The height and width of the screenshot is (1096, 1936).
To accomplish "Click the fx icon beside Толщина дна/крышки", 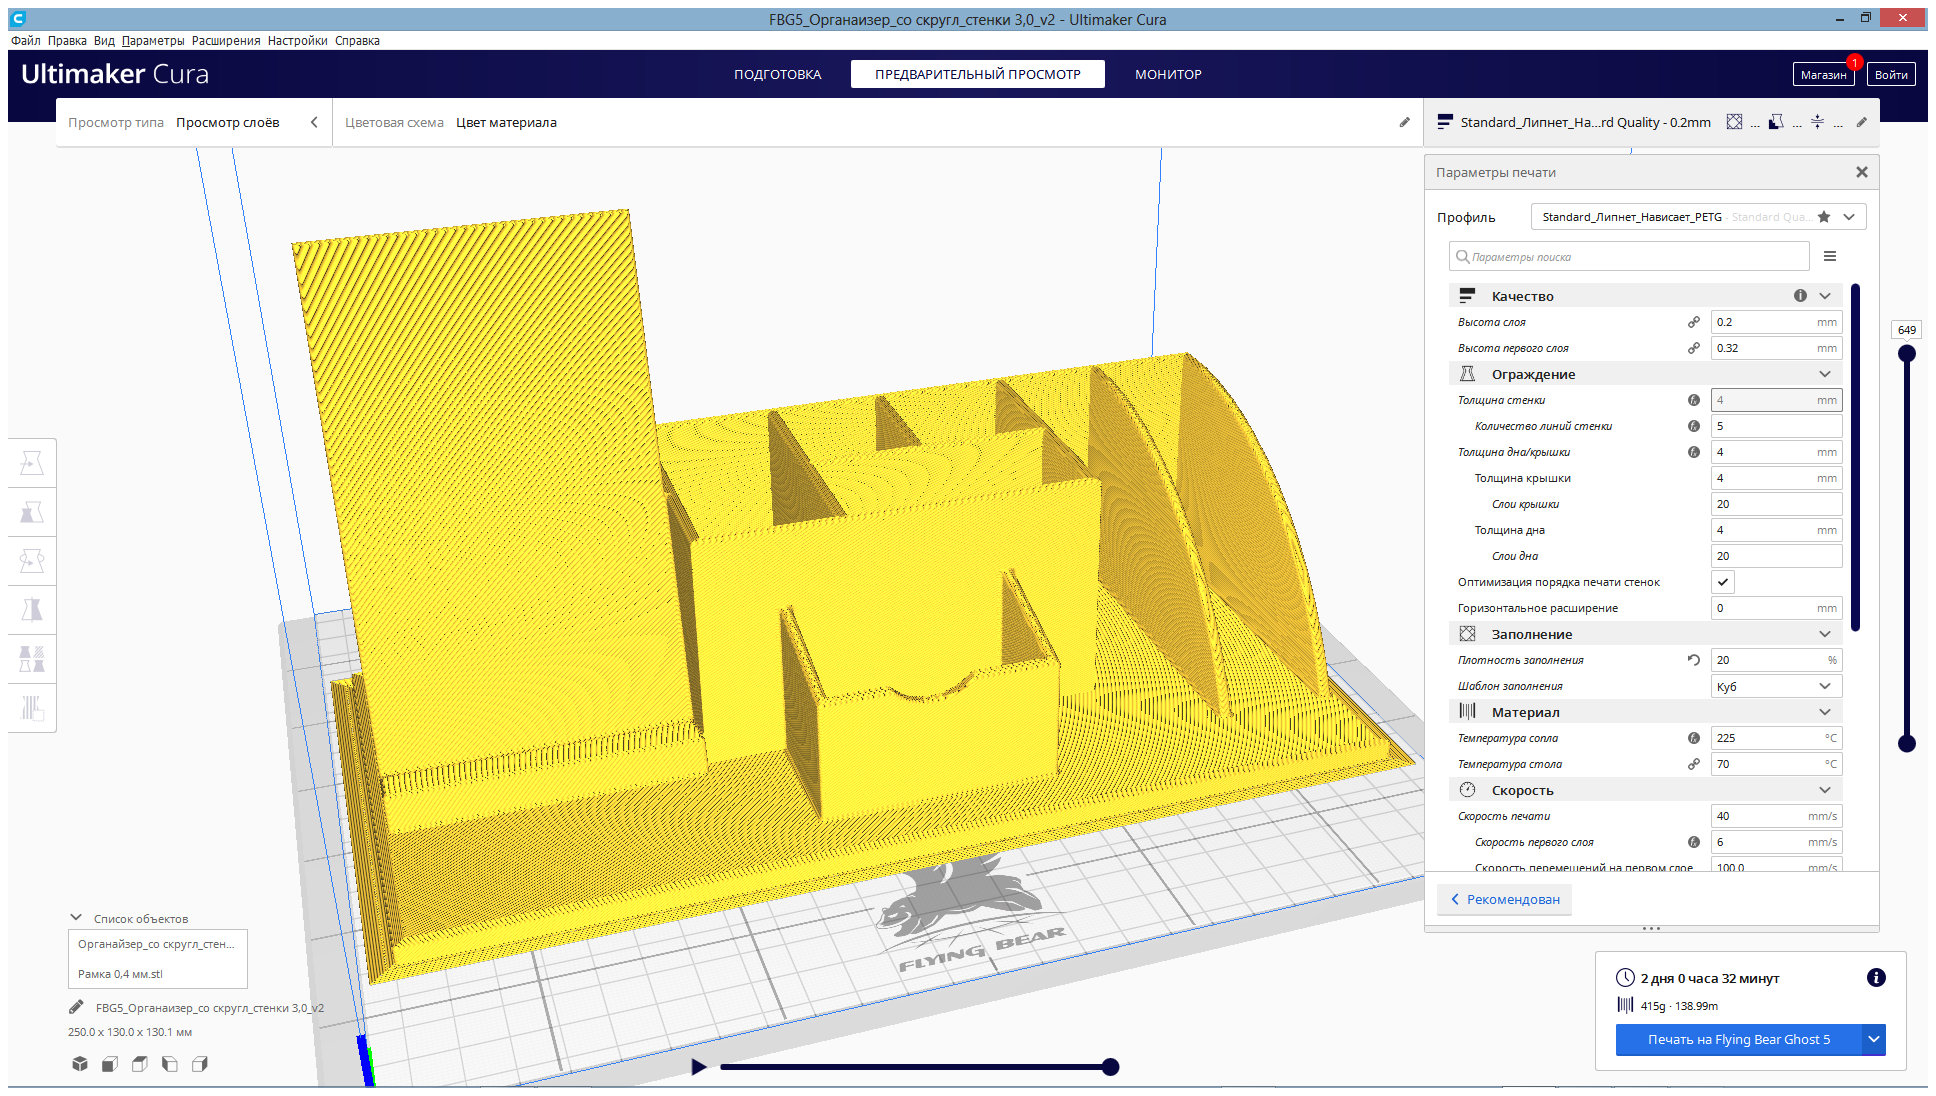I will (x=1694, y=452).
